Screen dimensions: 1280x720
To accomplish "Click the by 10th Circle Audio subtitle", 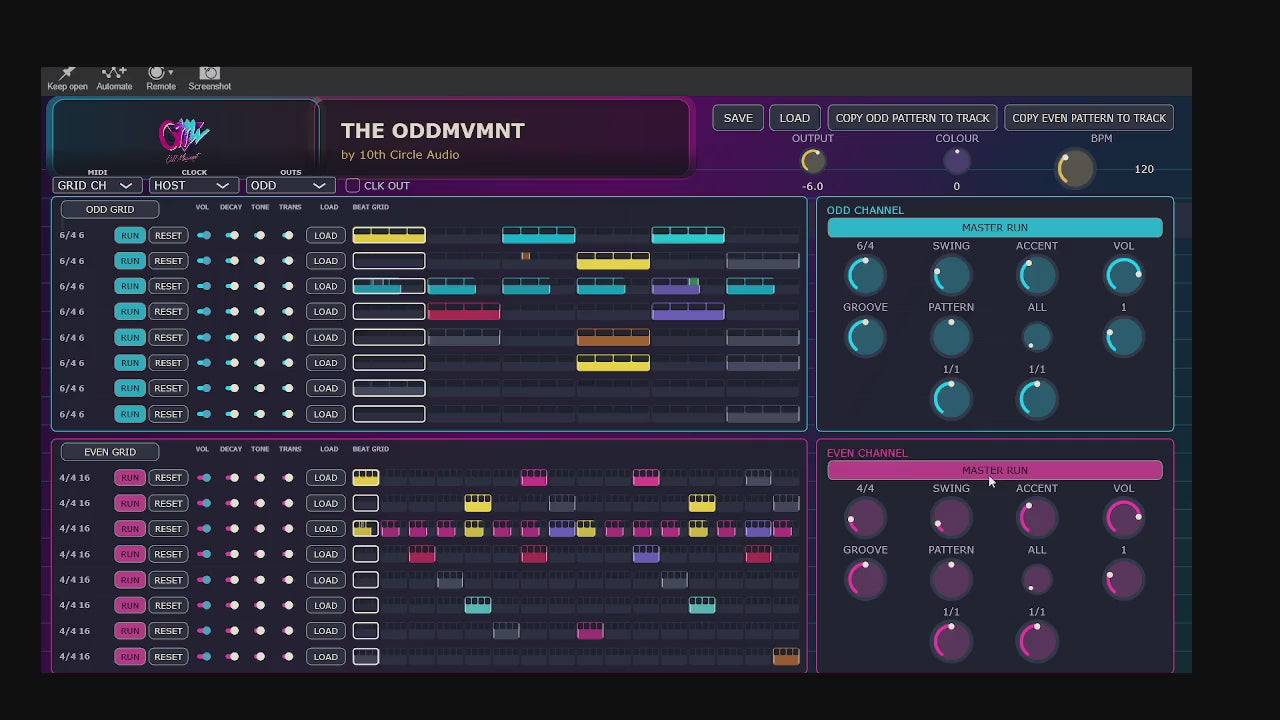I will pyautogui.click(x=400, y=155).
